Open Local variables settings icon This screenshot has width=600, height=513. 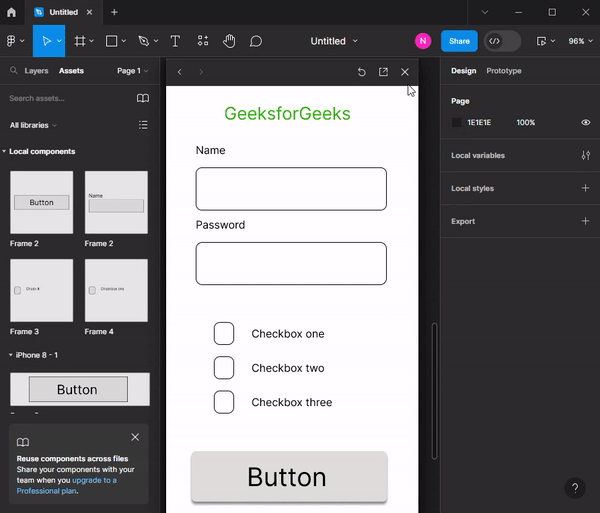[x=585, y=155]
